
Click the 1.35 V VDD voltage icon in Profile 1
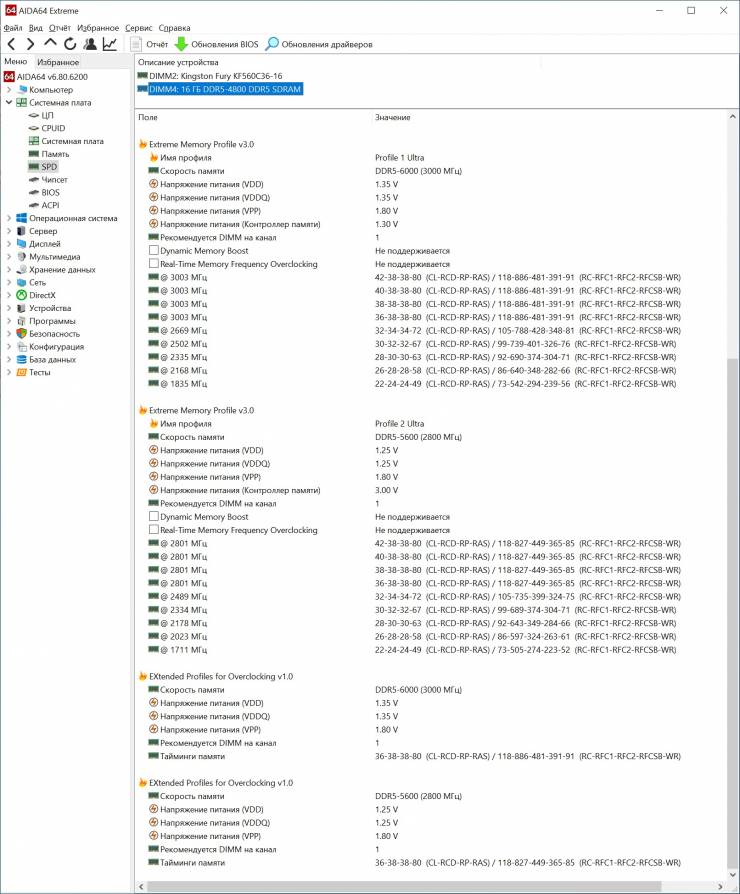coord(153,184)
